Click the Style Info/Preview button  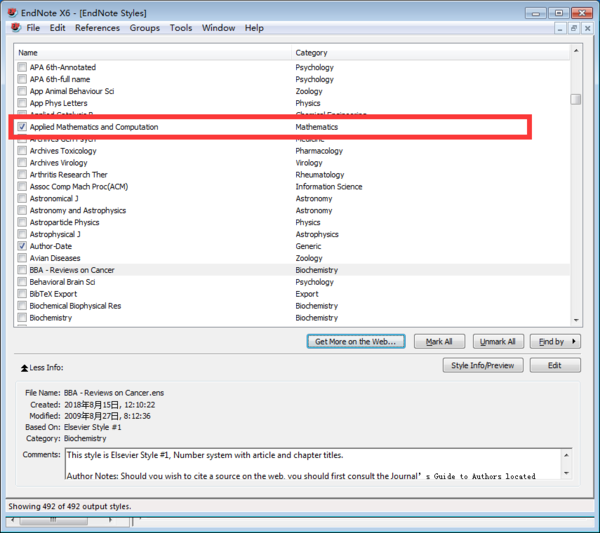[x=483, y=365]
